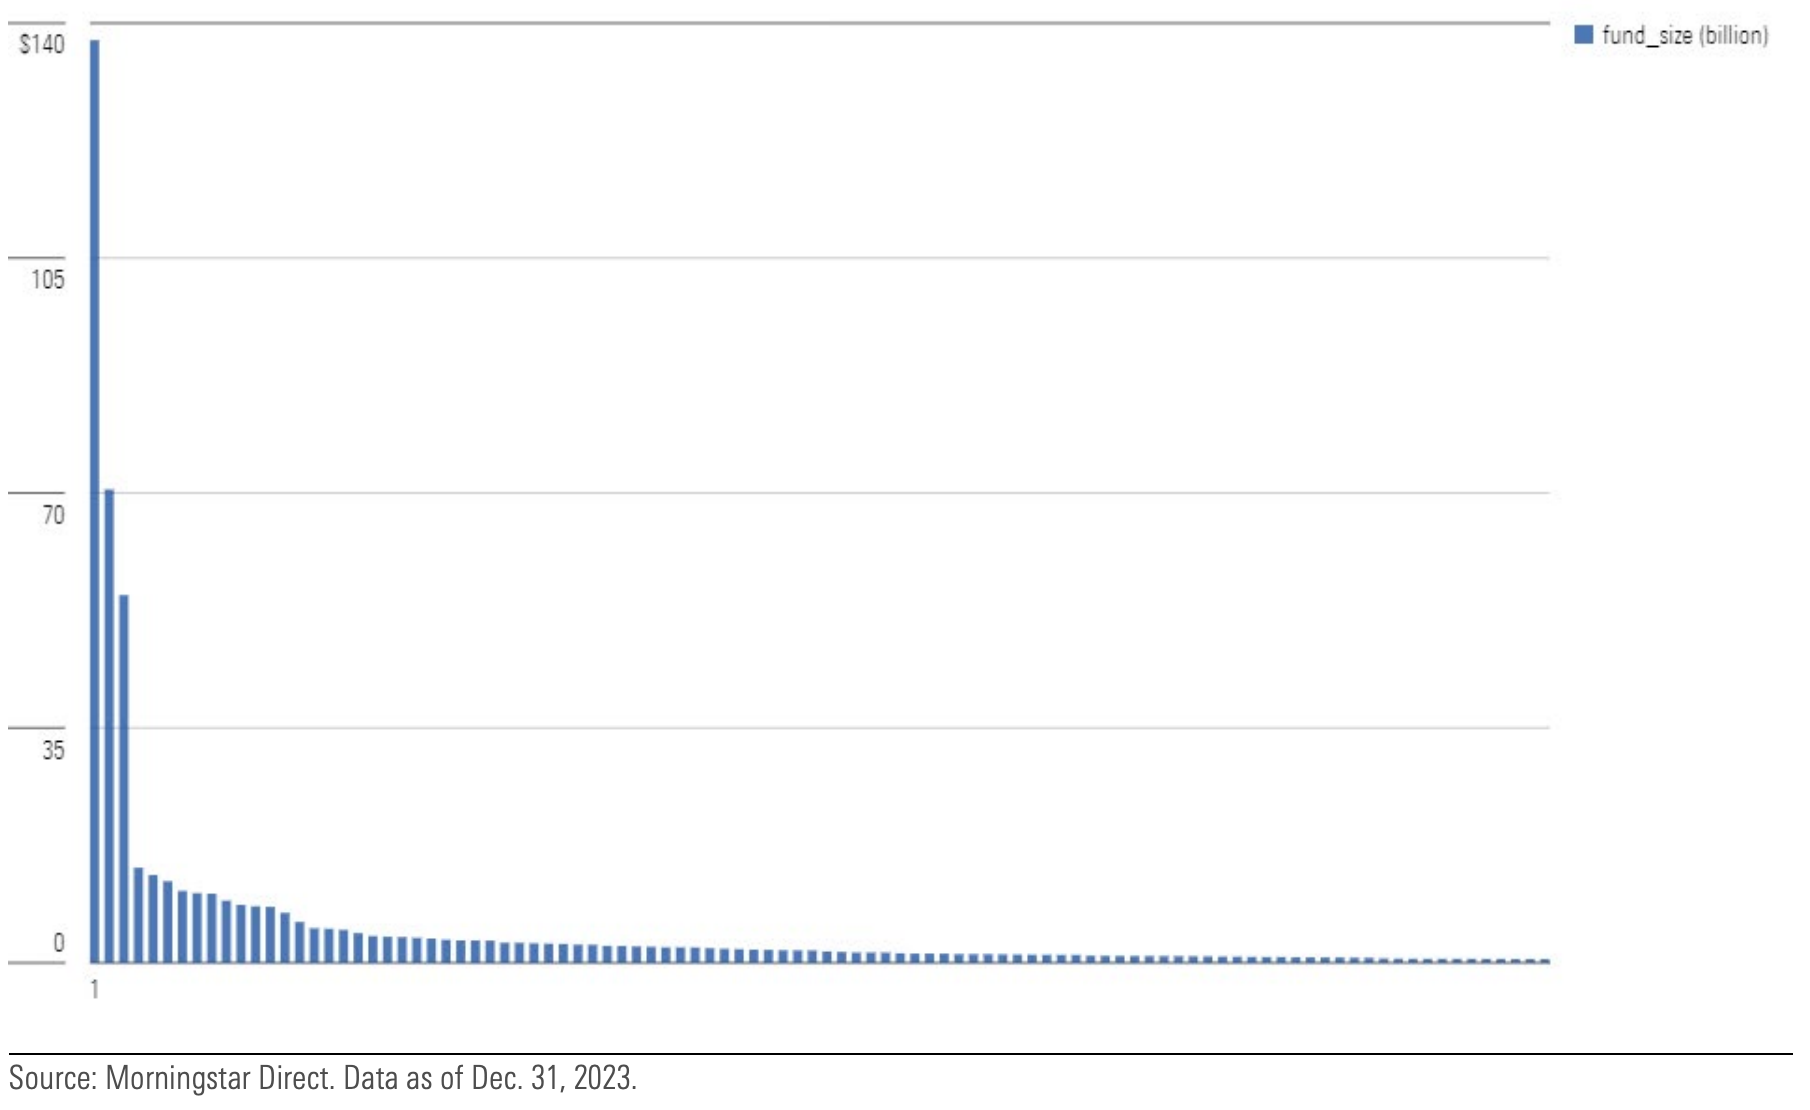Click the third-tallest bar in the chart
Viewport: 1810px width, 1110px height.
[x=124, y=778]
